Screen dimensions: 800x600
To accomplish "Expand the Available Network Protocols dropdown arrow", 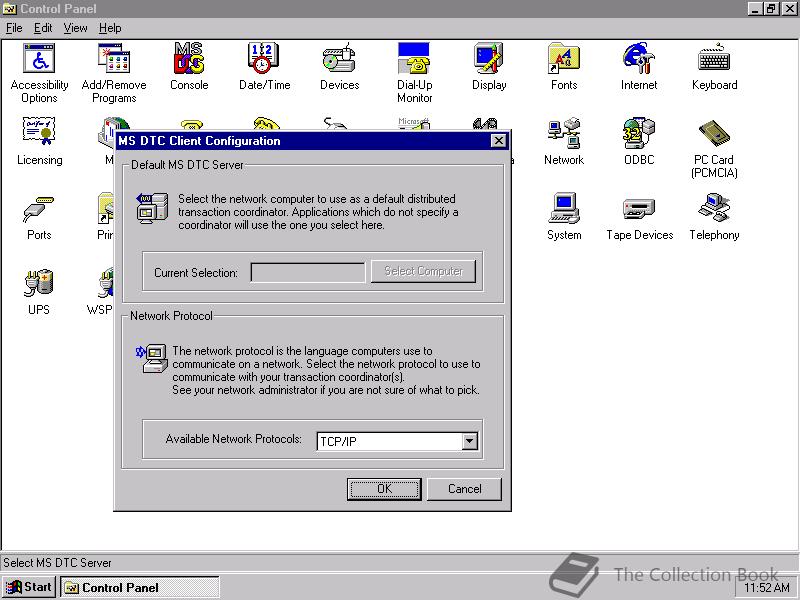I will click(x=469, y=441).
